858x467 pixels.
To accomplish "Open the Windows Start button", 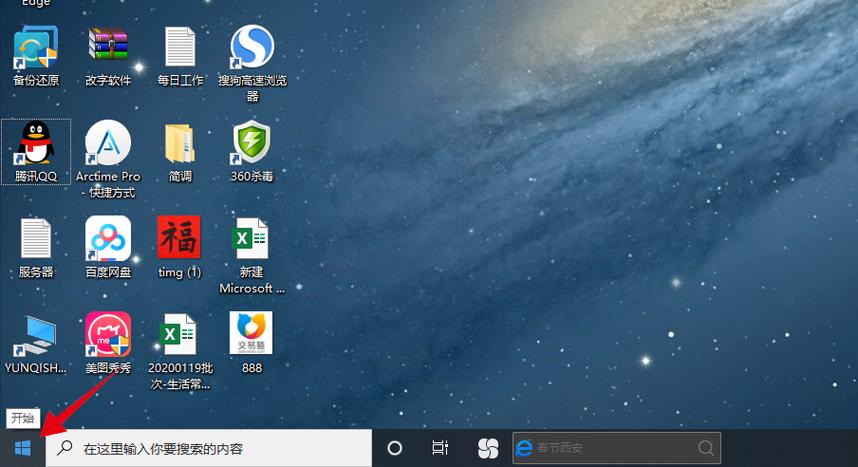I will pyautogui.click(x=22, y=448).
